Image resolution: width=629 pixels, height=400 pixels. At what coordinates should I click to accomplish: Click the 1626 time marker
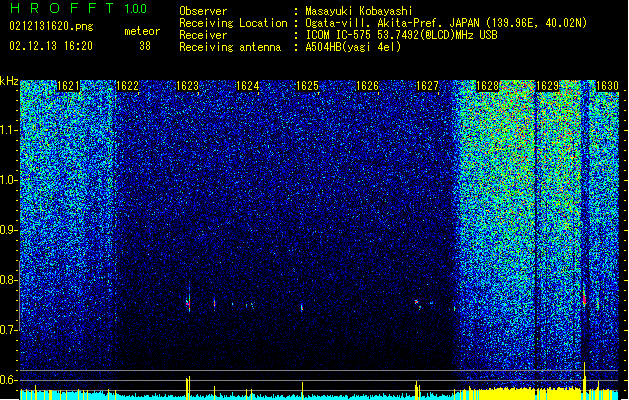[x=367, y=86]
